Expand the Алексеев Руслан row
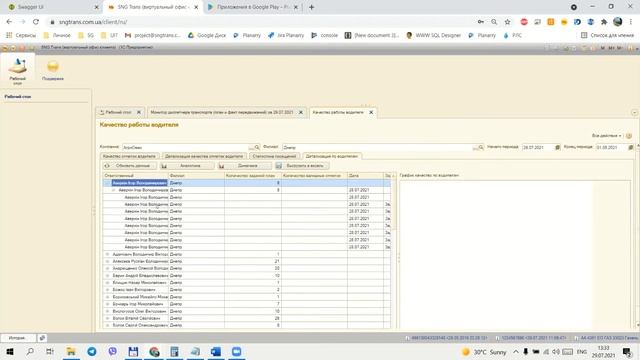The image size is (640, 360). 108,261
